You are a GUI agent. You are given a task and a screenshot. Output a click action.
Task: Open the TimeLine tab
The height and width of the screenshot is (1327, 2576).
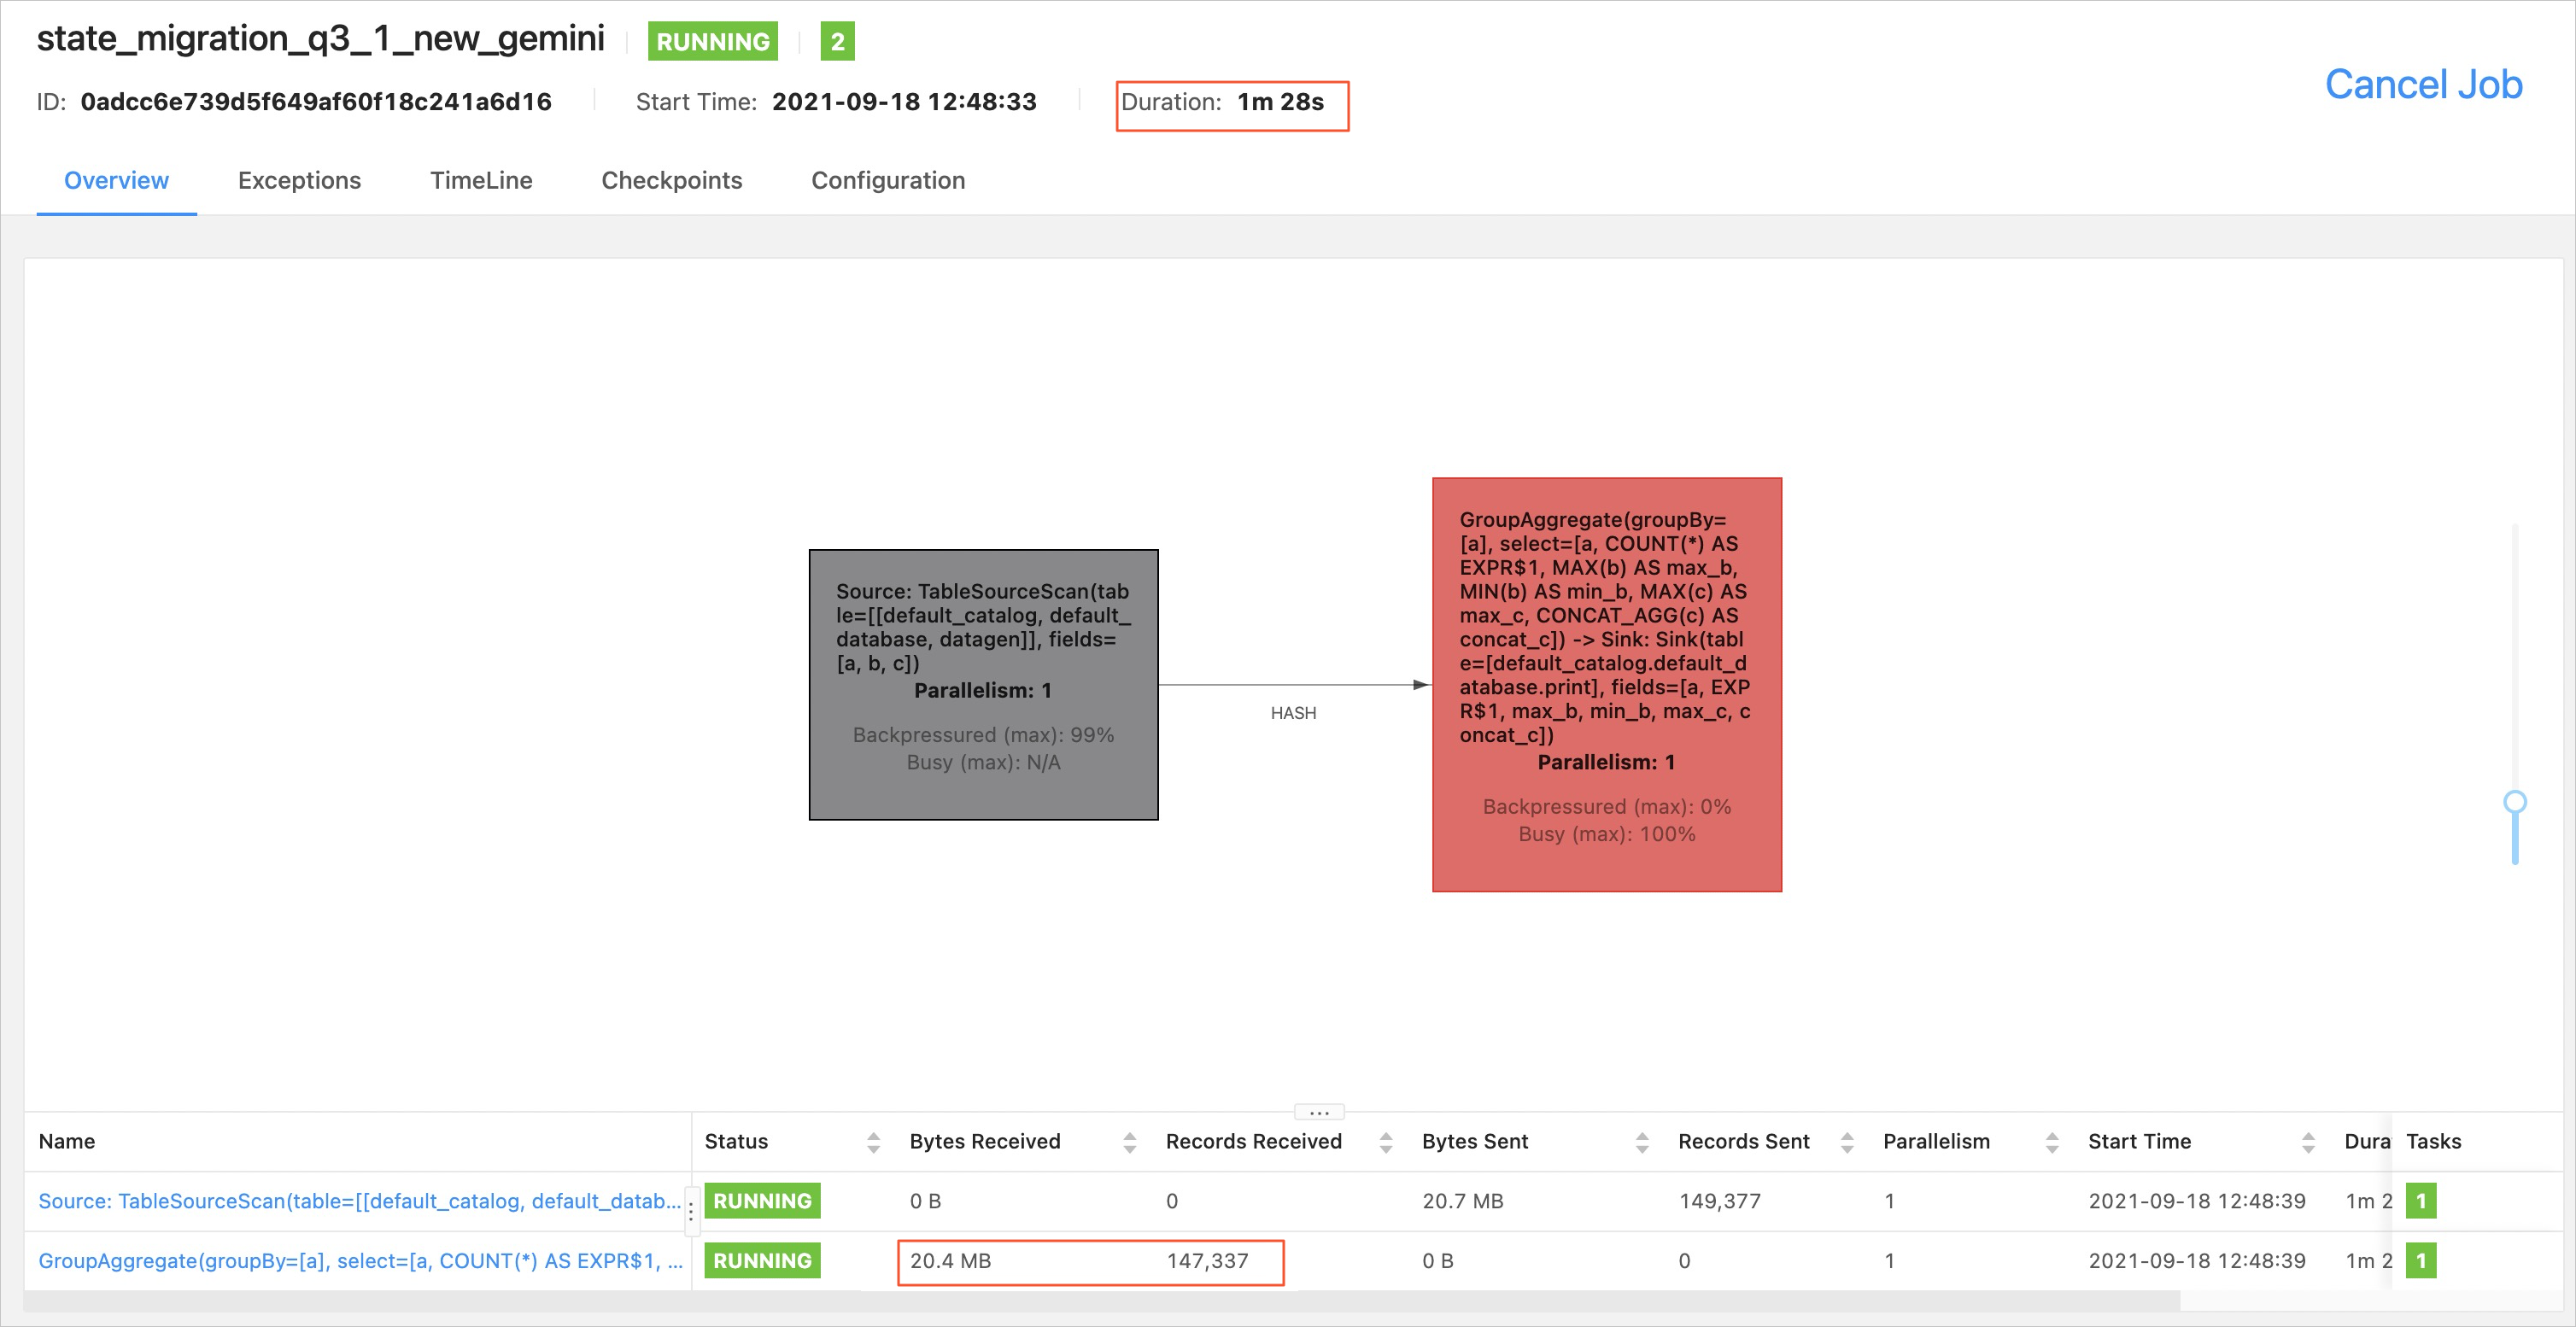481,180
